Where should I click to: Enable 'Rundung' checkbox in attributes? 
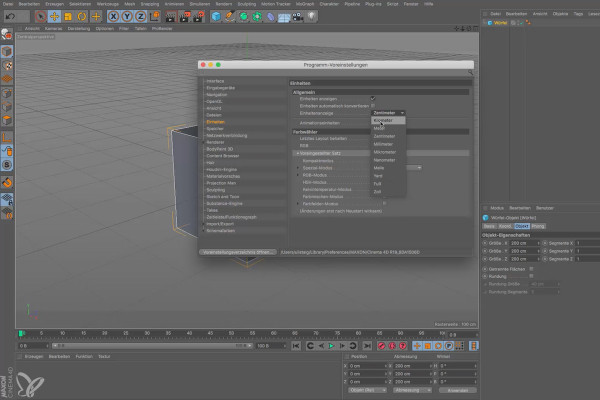531,276
